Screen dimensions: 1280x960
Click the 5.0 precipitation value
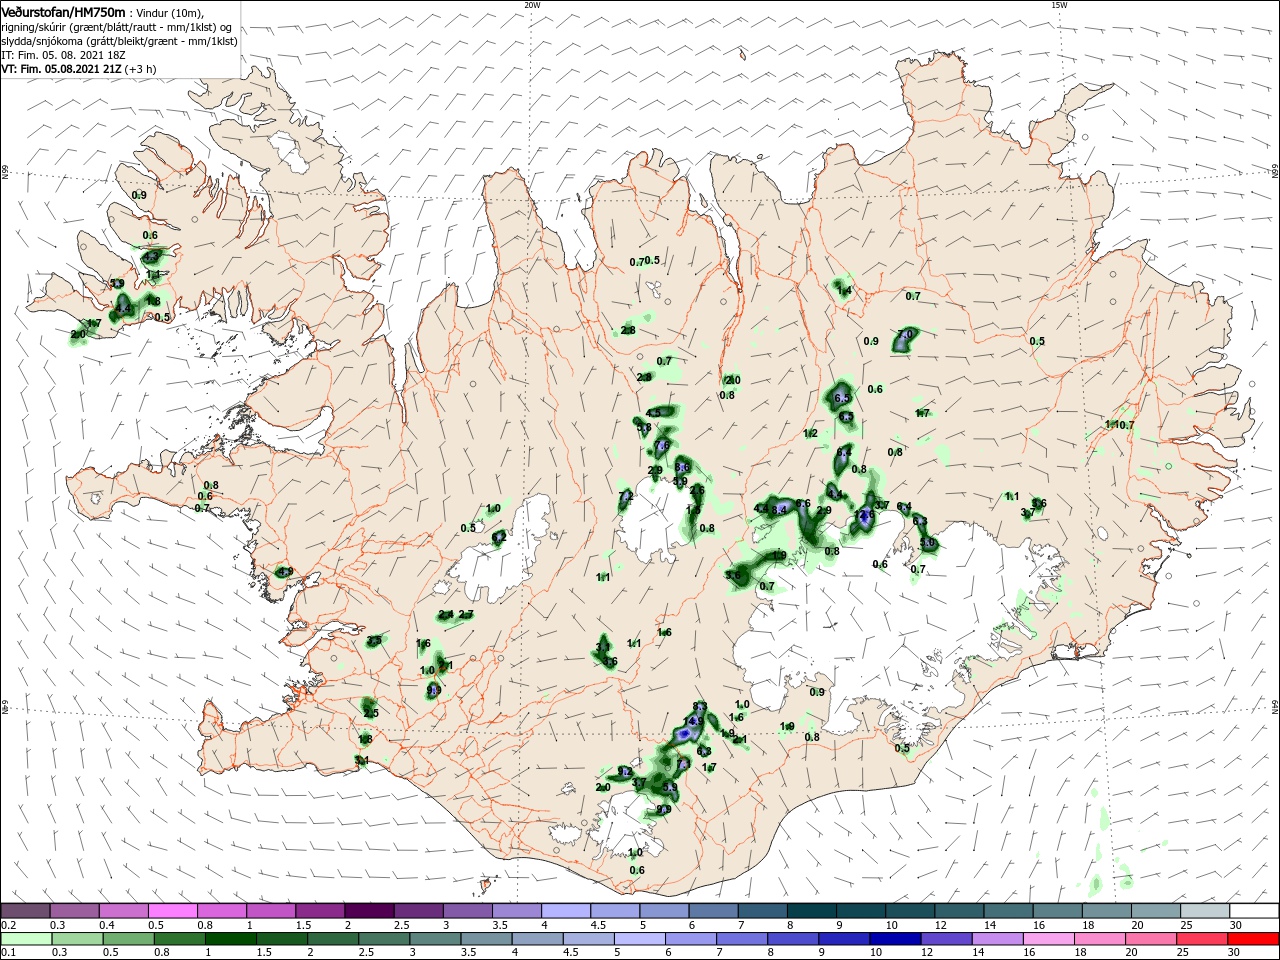click(x=927, y=543)
